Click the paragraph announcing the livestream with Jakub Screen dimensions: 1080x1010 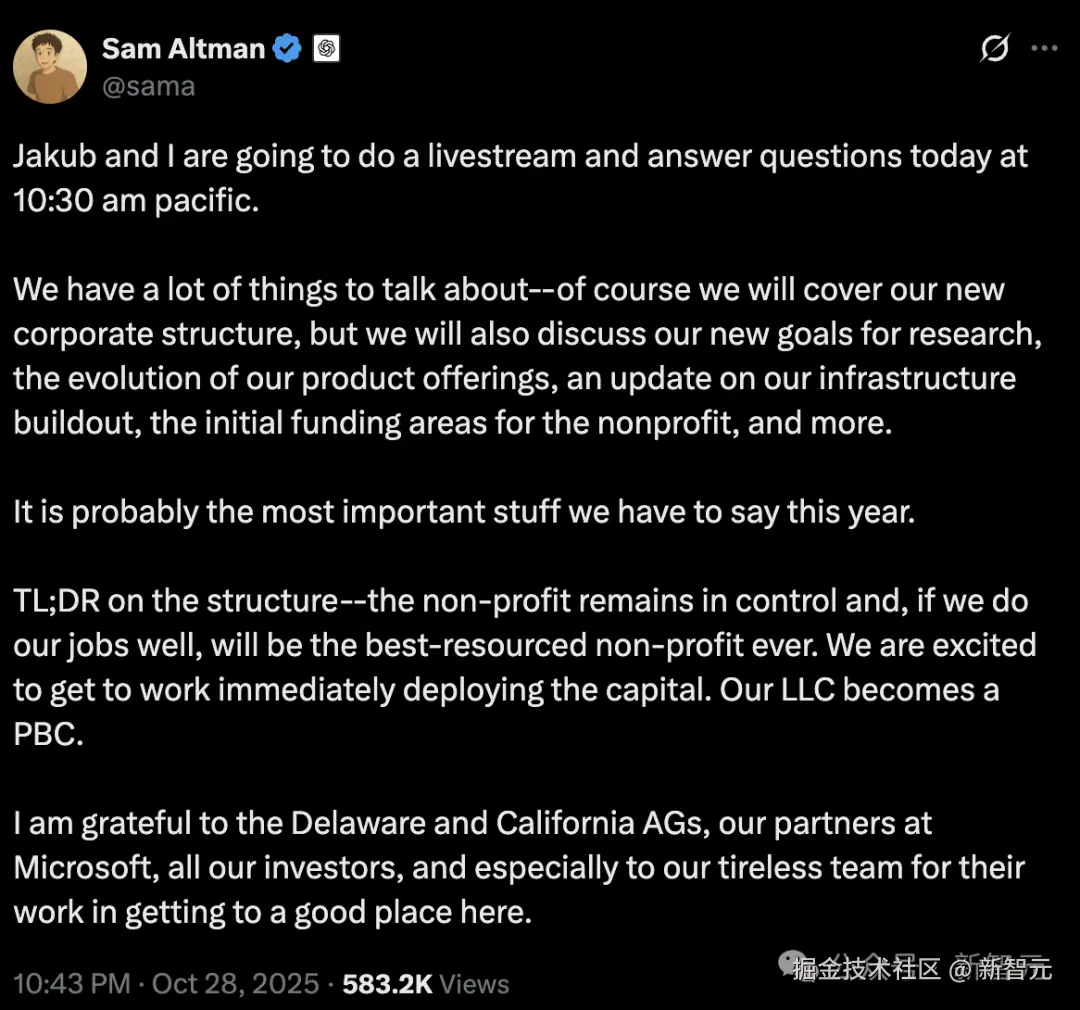(520, 156)
